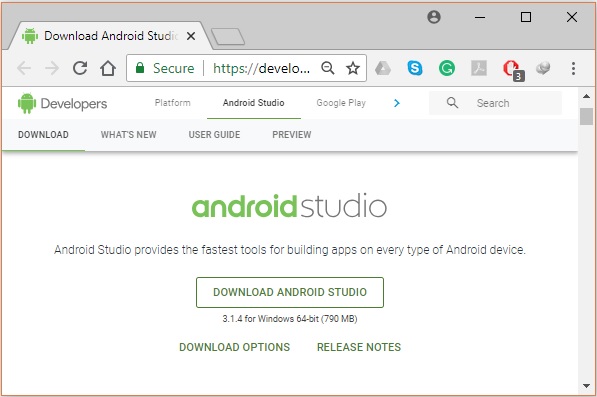Select the Android Studio navigation item

pos(254,103)
